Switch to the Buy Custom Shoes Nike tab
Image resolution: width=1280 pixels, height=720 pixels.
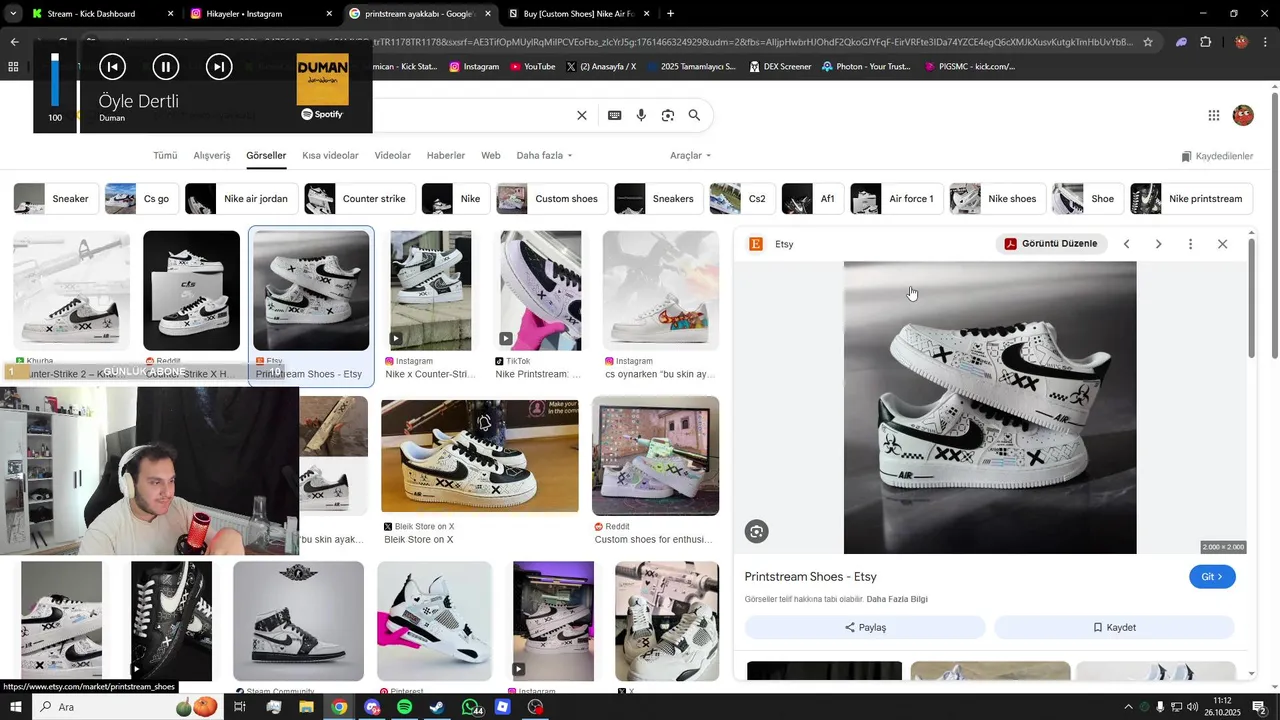click(578, 14)
